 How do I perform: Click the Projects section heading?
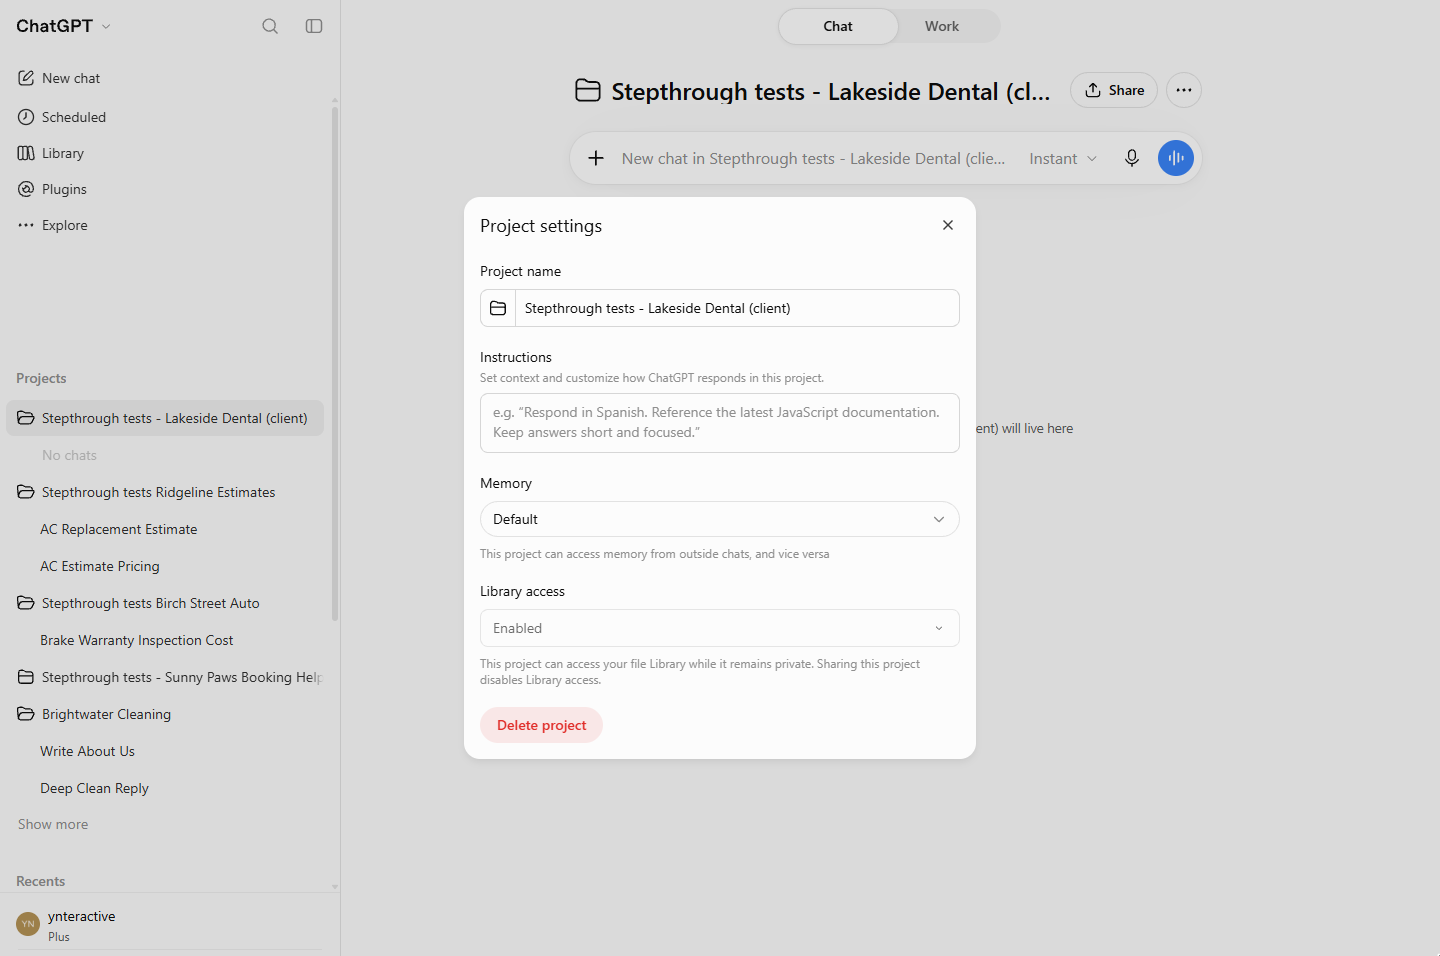pyautogui.click(x=41, y=378)
